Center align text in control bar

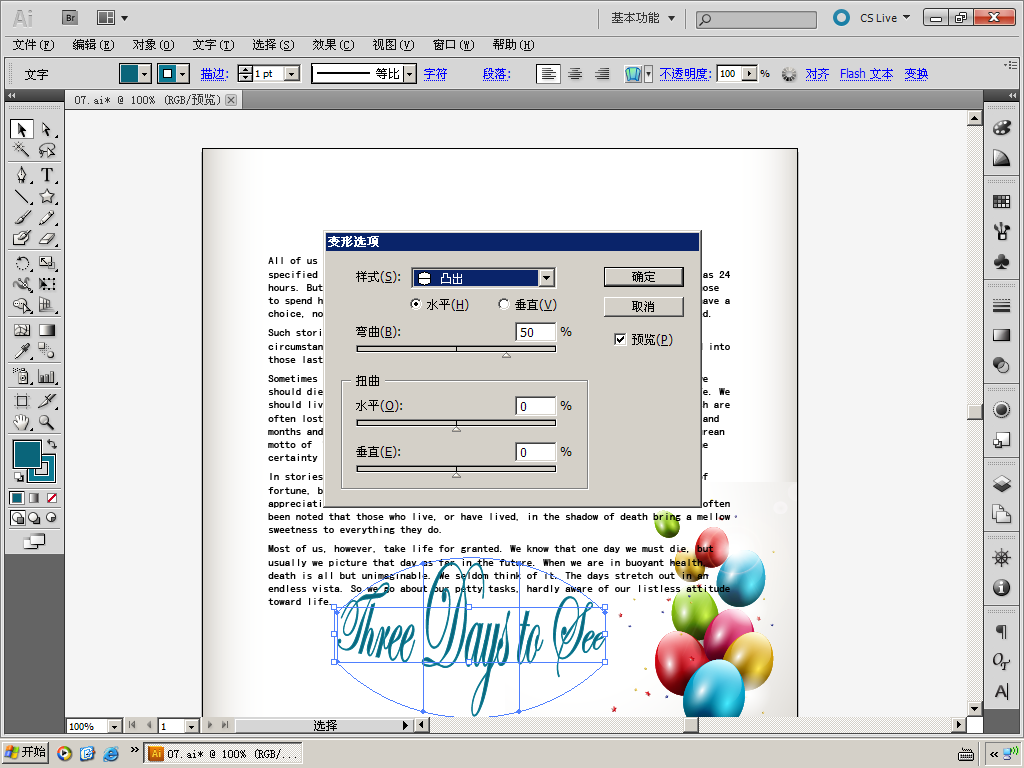pyautogui.click(x=575, y=74)
